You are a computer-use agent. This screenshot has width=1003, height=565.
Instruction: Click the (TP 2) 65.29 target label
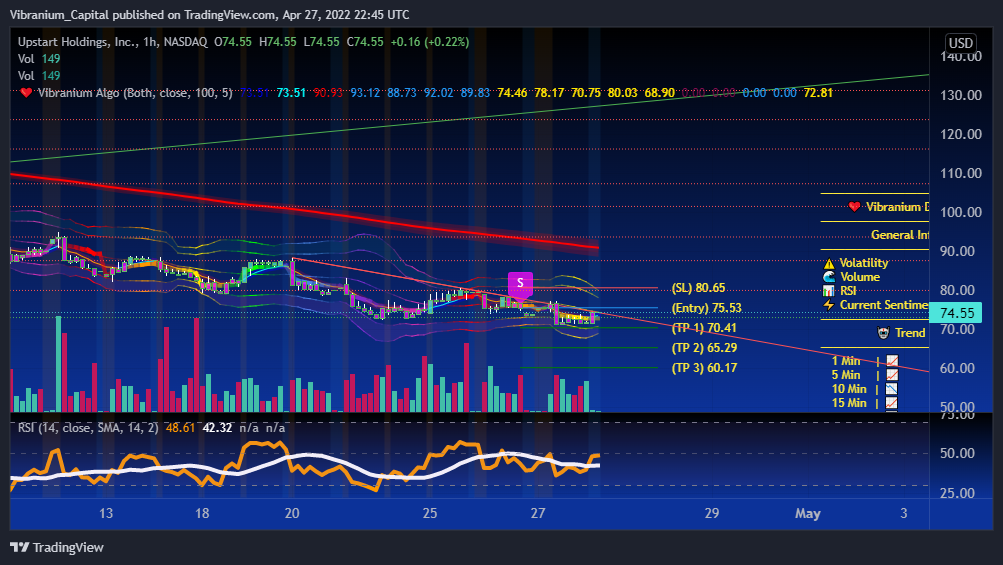point(704,347)
